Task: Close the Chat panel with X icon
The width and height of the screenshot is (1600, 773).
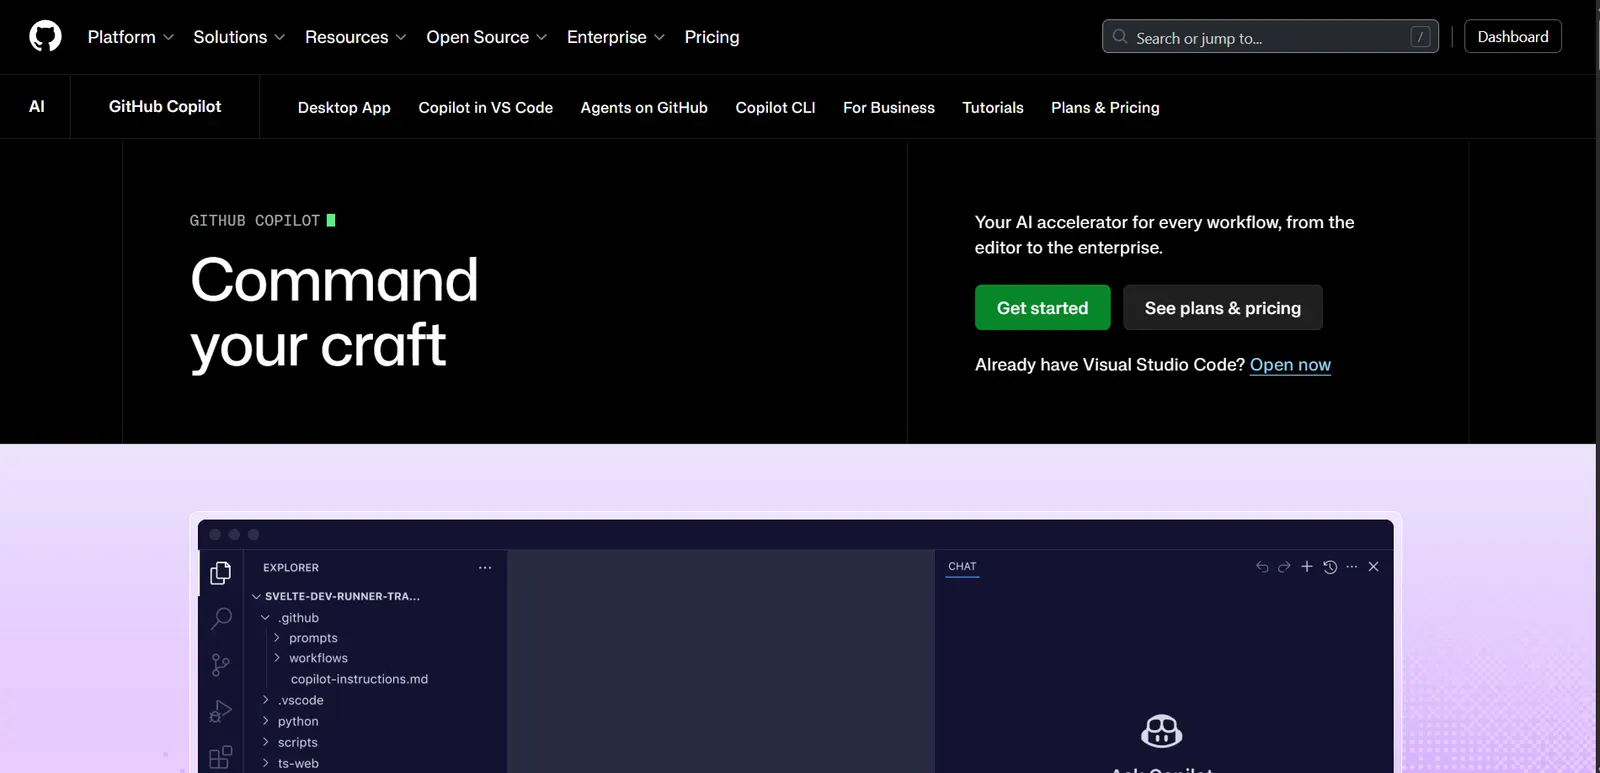Action: click(1374, 567)
